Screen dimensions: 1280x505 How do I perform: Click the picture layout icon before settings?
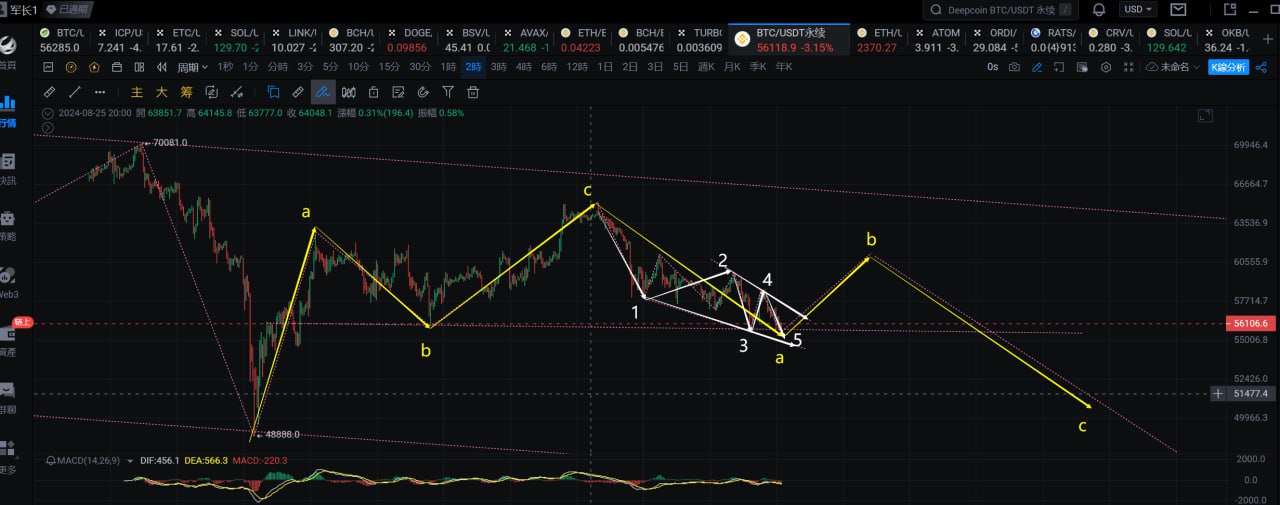tap(1082, 67)
